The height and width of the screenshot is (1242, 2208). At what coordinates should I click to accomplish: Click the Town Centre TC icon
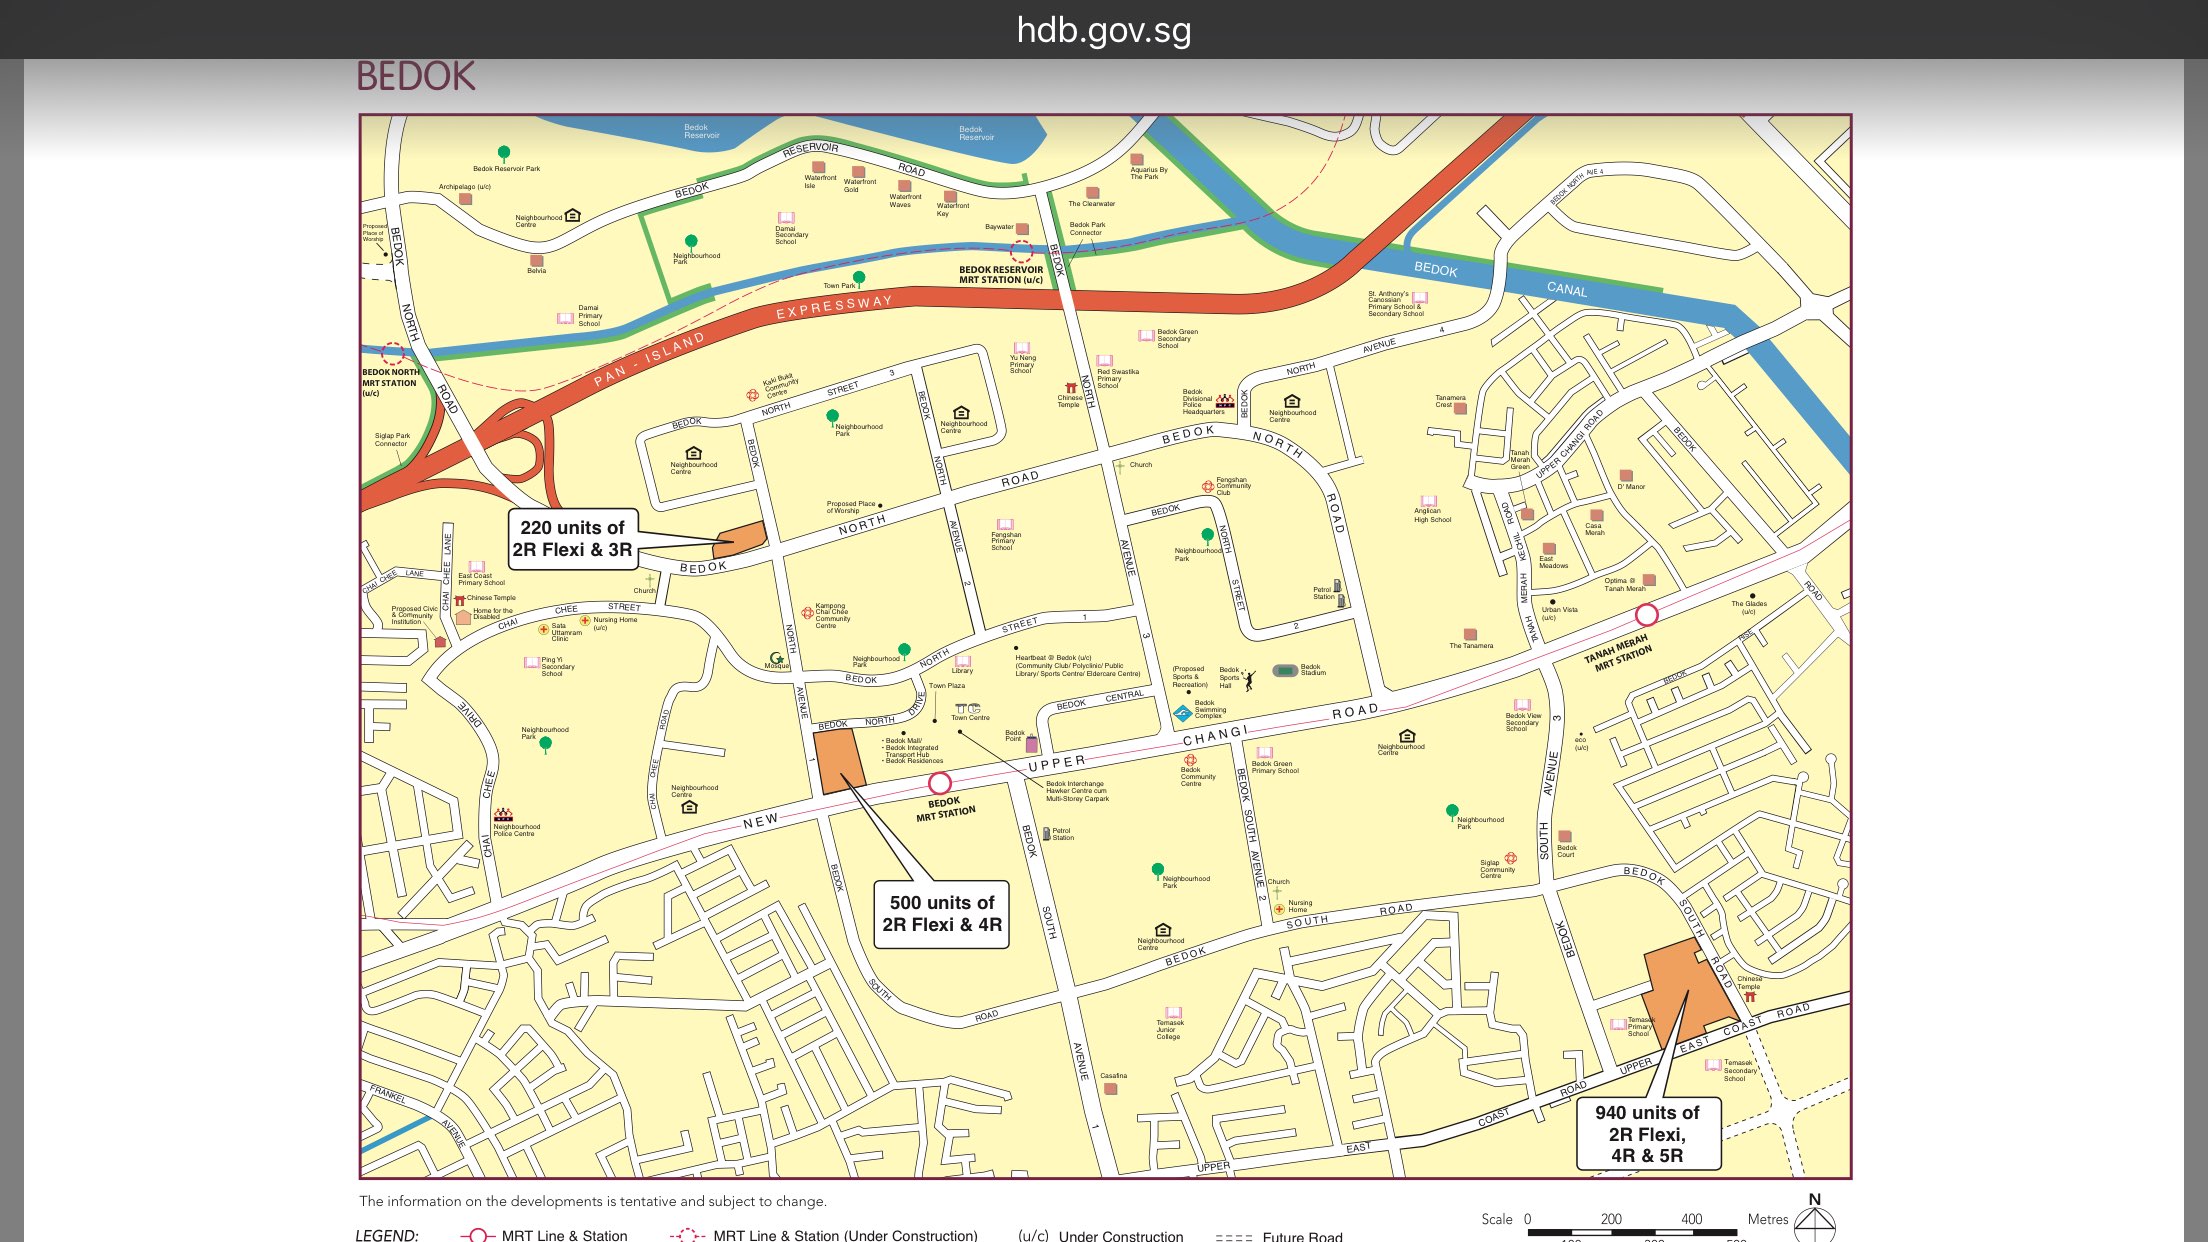[967, 708]
